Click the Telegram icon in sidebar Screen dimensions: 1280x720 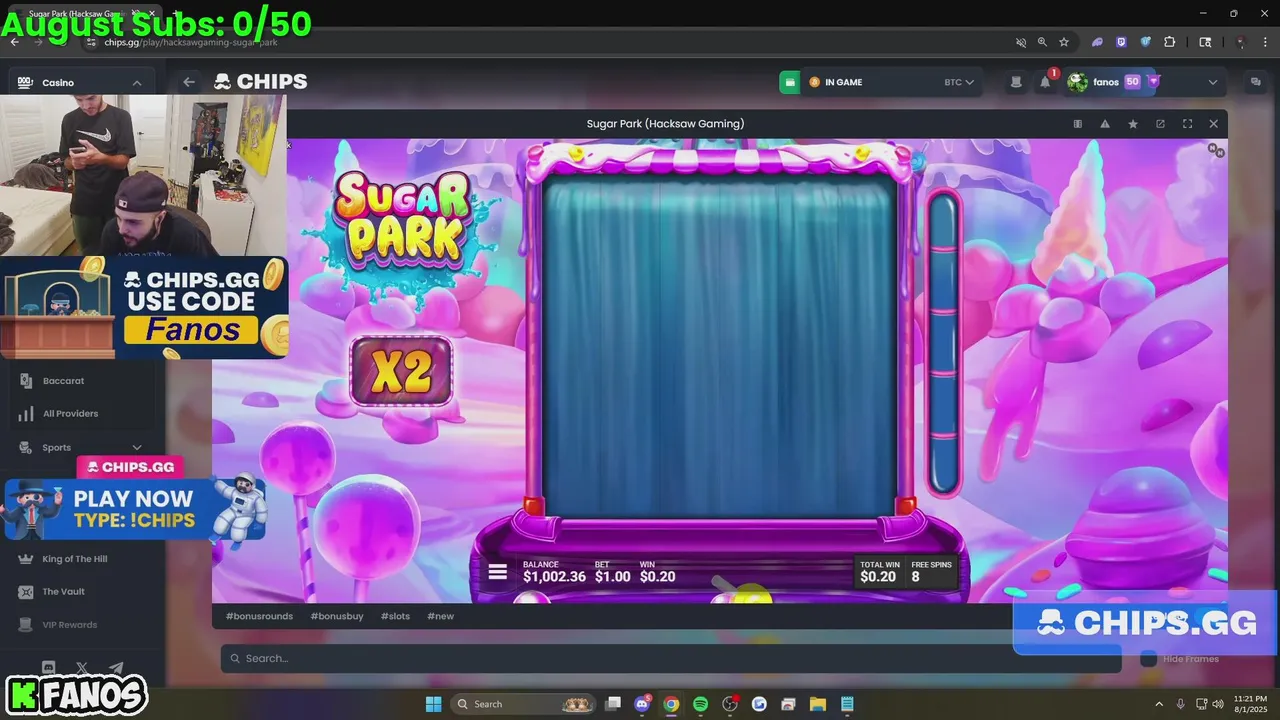116,667
